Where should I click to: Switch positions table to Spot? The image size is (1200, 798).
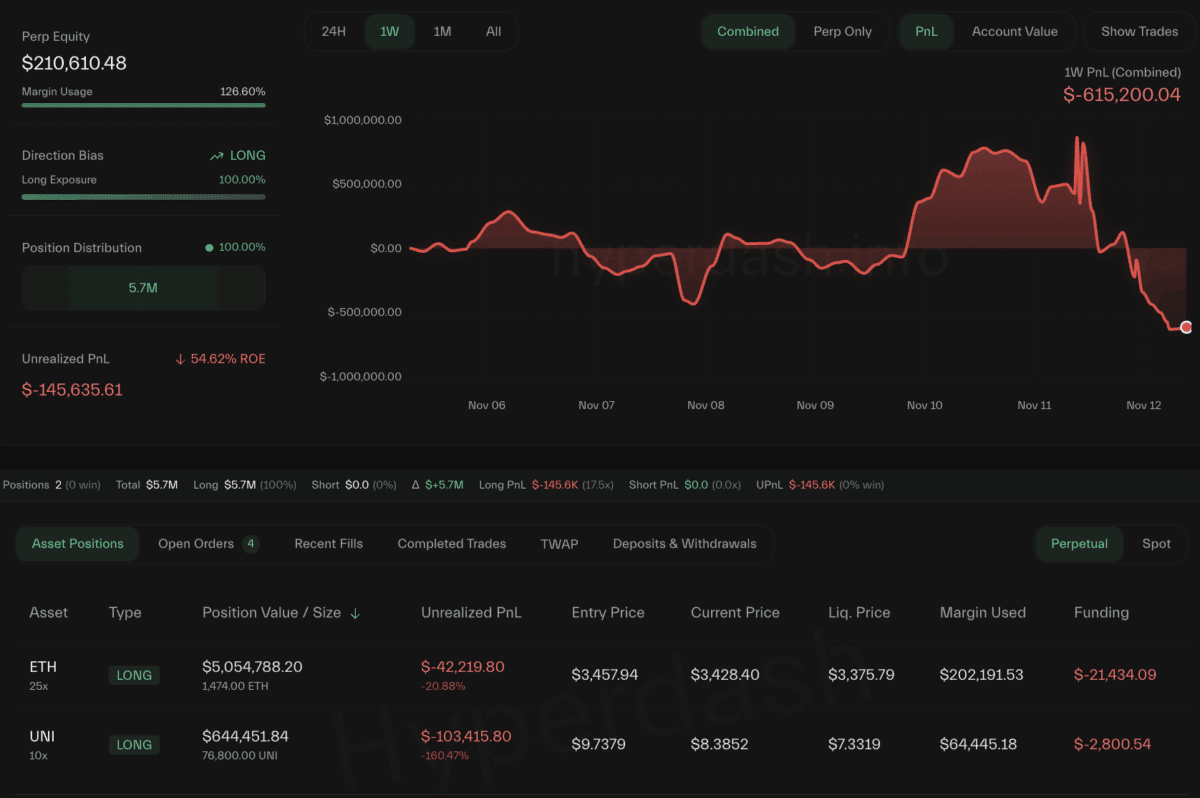pos(1156,544)
